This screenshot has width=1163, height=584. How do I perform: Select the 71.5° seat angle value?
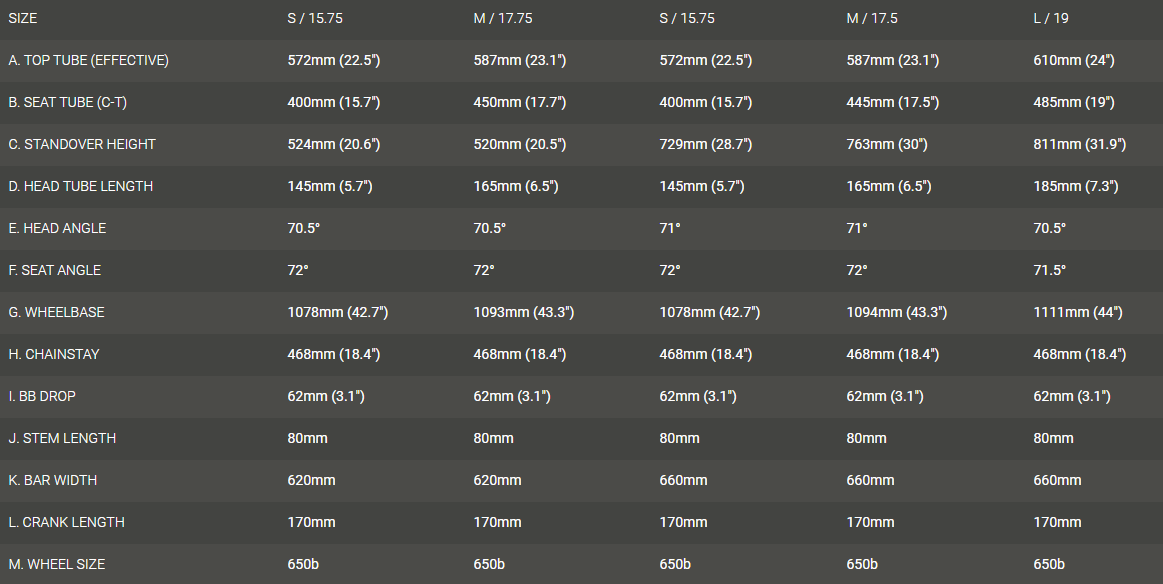[1049, 271]
